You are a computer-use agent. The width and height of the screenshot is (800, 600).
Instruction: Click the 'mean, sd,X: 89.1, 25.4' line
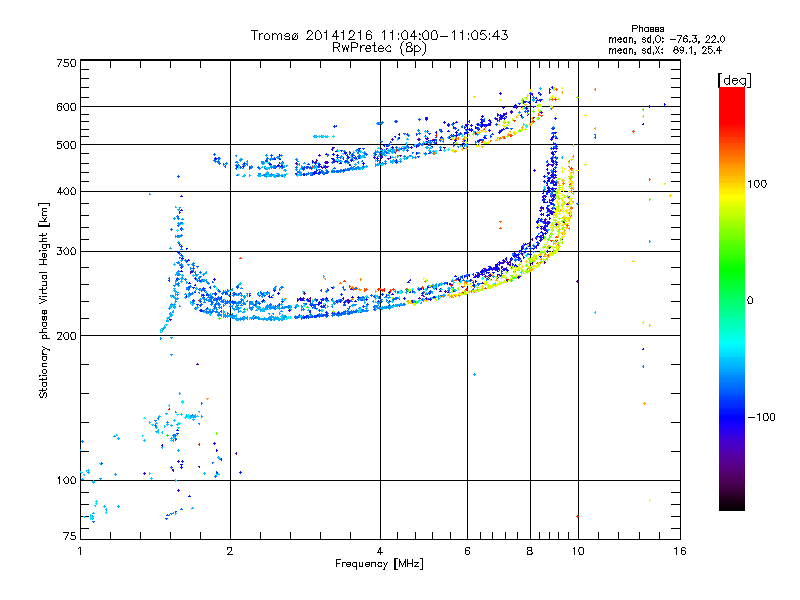665,50
